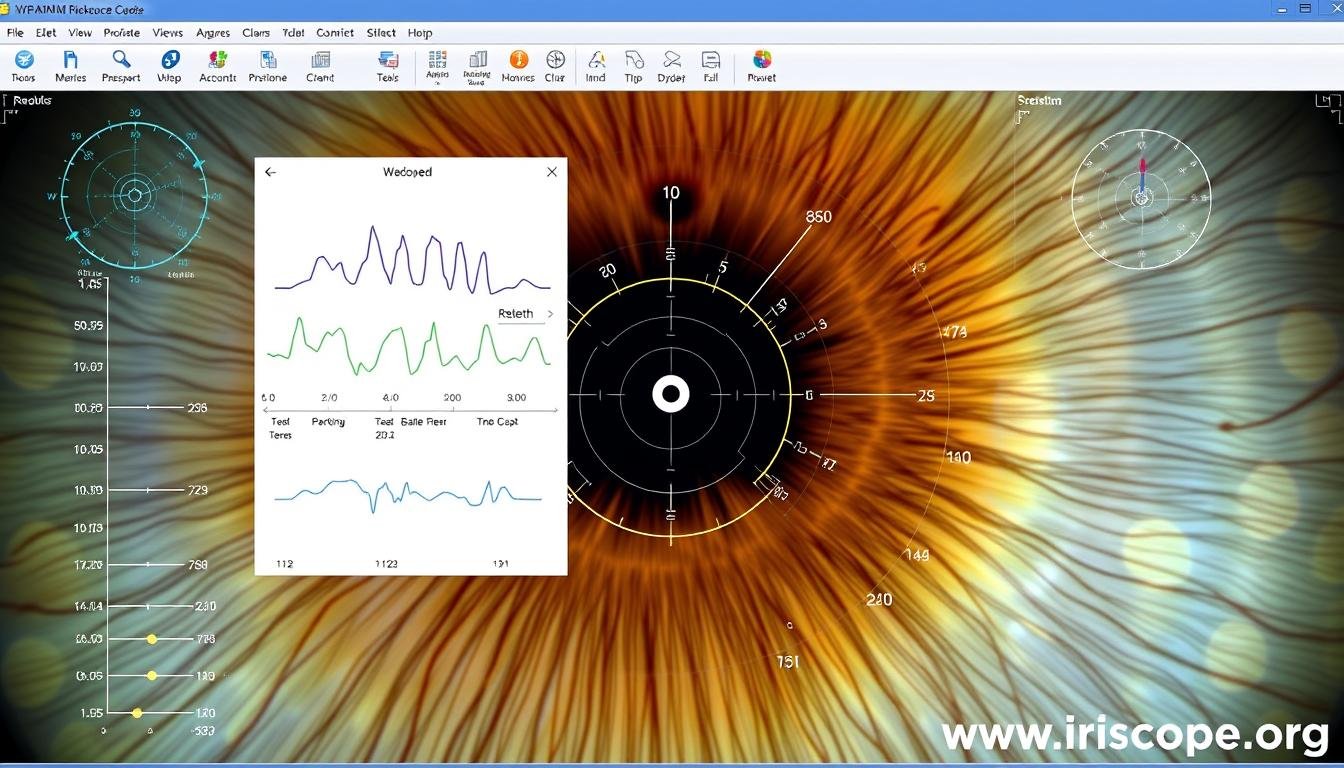This screenshot has width=1344, height=768.
Task: Click the slider tick on the 280 row
Action: [x=148, y=606]
